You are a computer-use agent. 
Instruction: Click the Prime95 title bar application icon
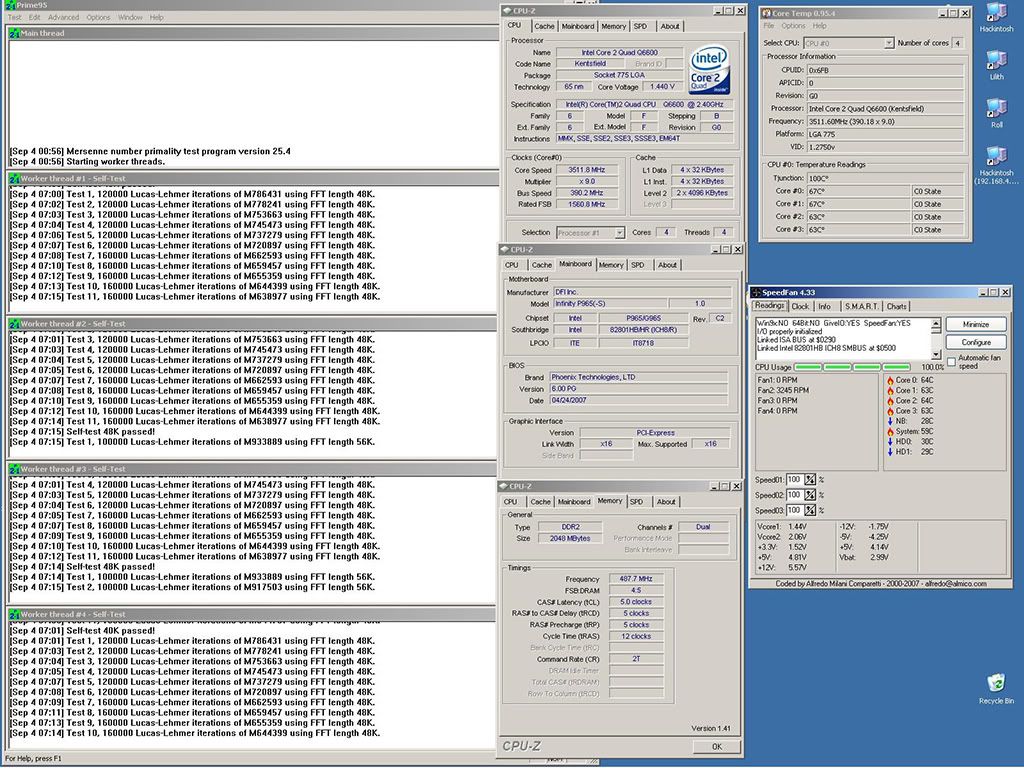coord(10,5)
